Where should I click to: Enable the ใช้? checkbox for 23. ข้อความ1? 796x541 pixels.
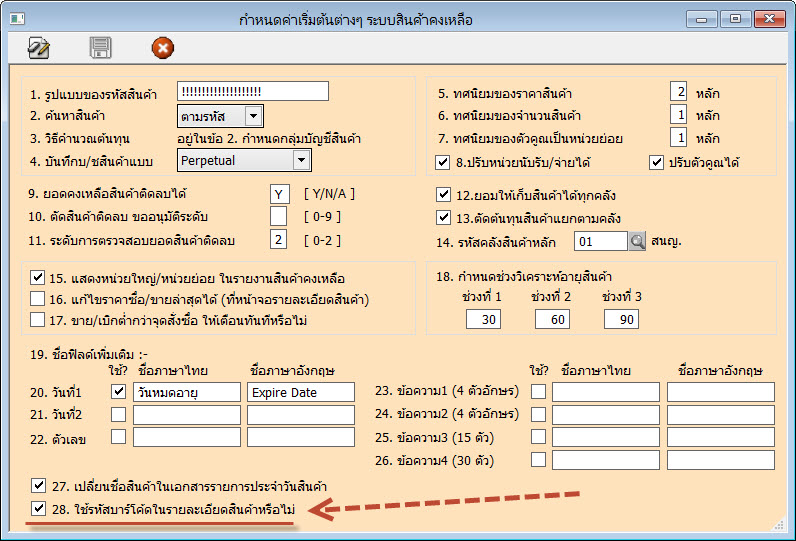538,391
